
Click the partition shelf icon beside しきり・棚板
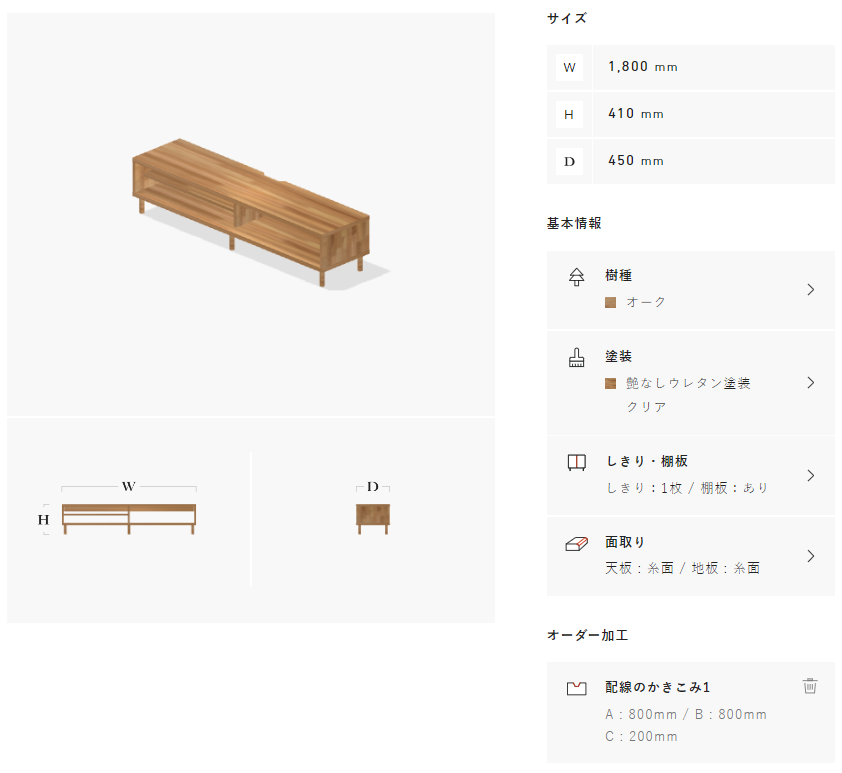576,462
